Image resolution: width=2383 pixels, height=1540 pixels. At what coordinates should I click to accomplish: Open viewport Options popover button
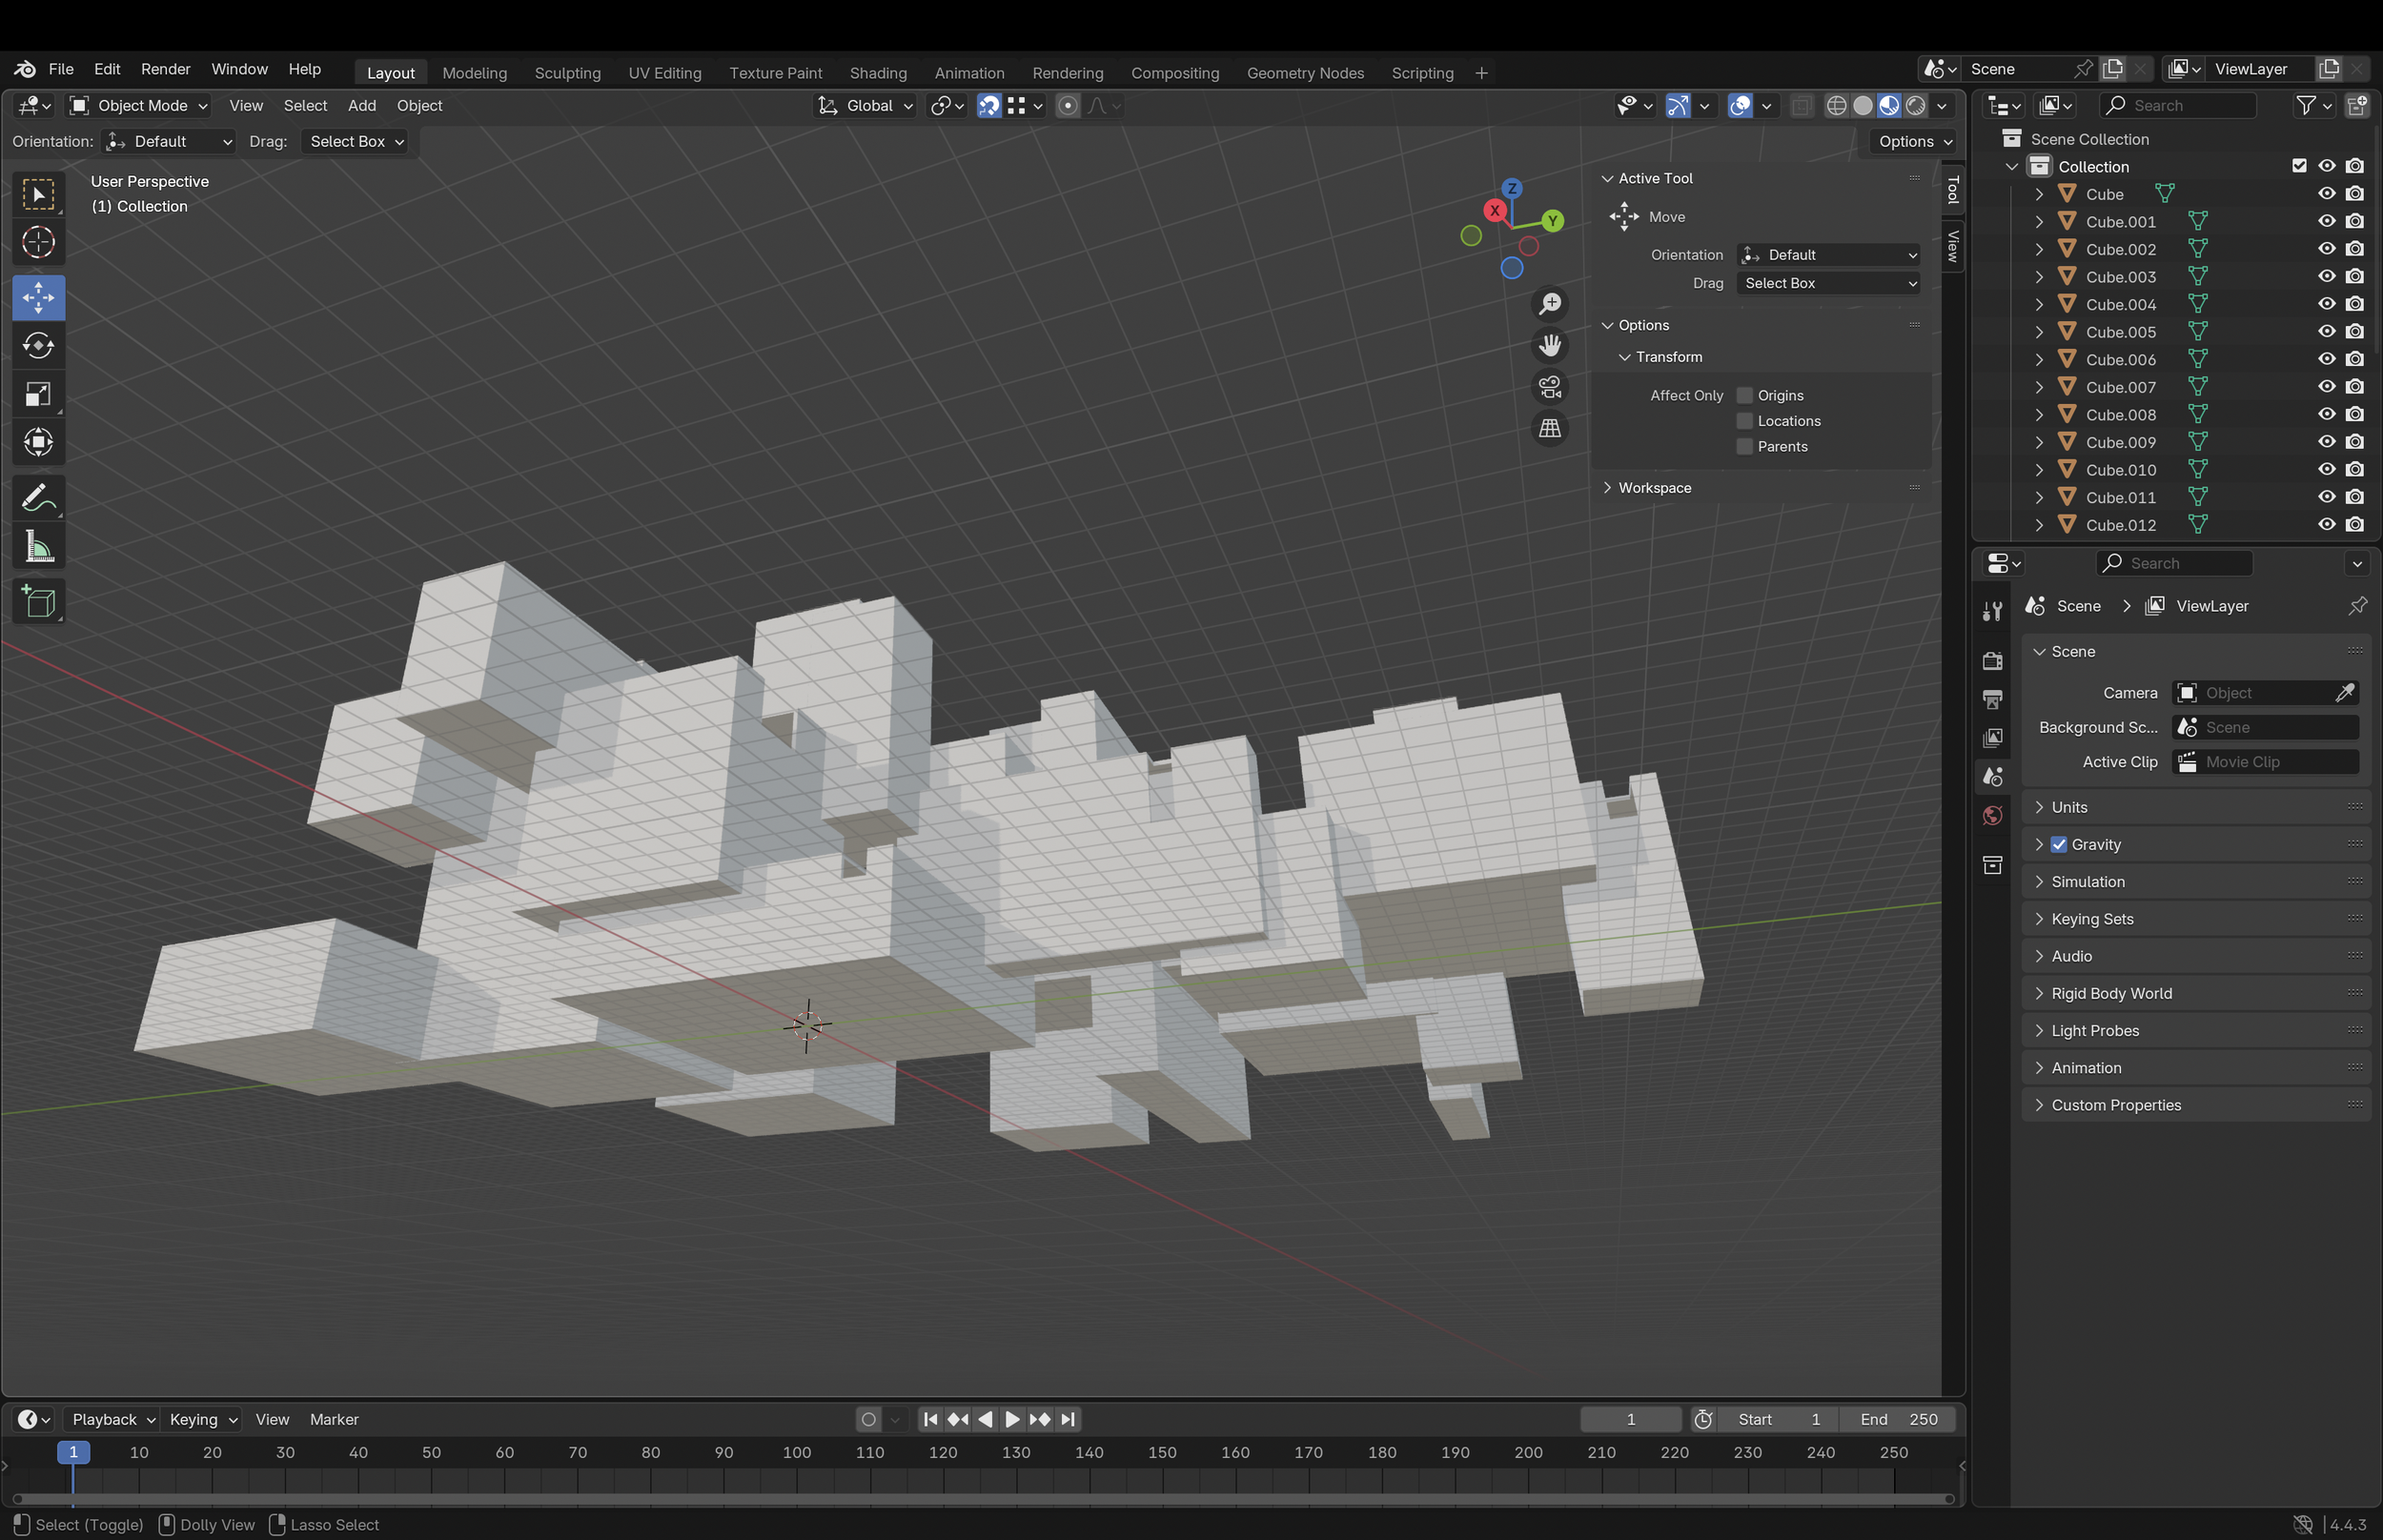[1914, 141]
